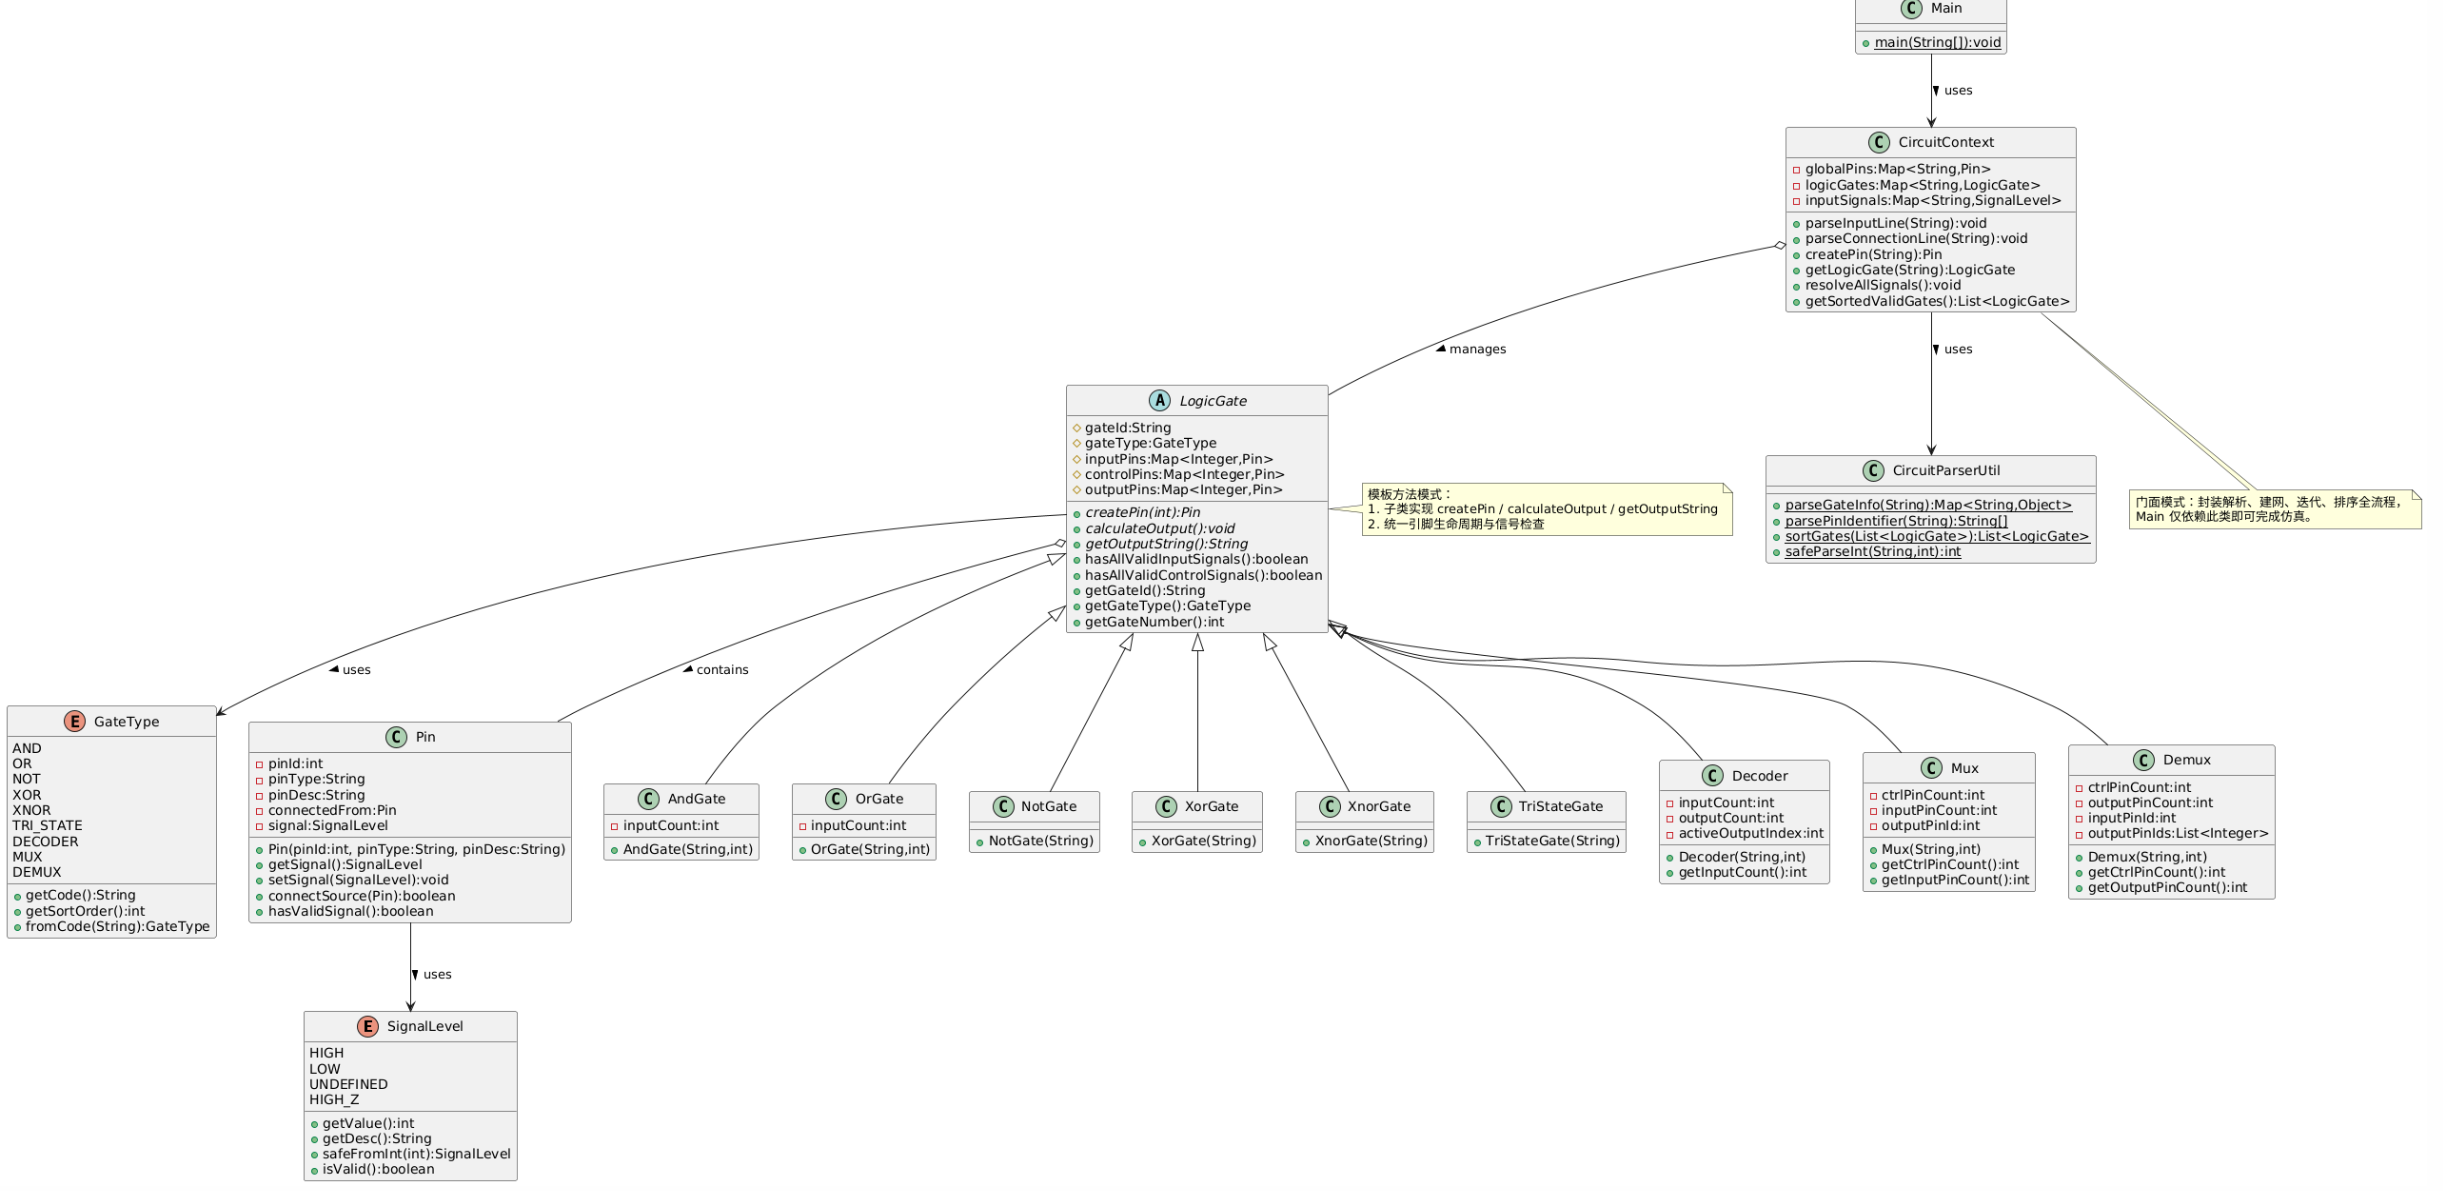Click the class icon on the Main box
This screenshot has height=1191, width=2443.
1911,9
